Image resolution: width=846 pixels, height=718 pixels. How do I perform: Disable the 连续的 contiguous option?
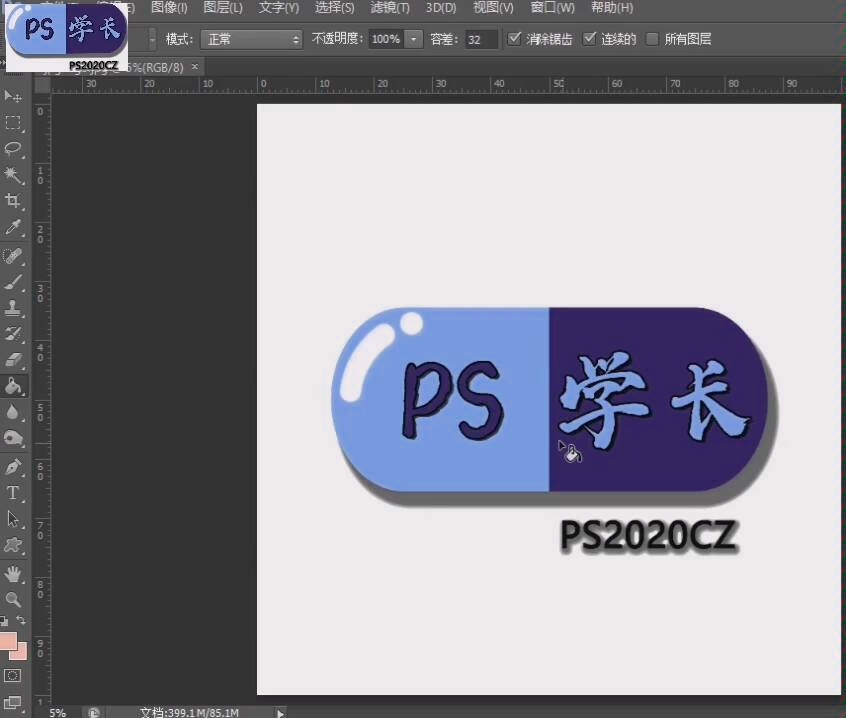pos(590,38)
